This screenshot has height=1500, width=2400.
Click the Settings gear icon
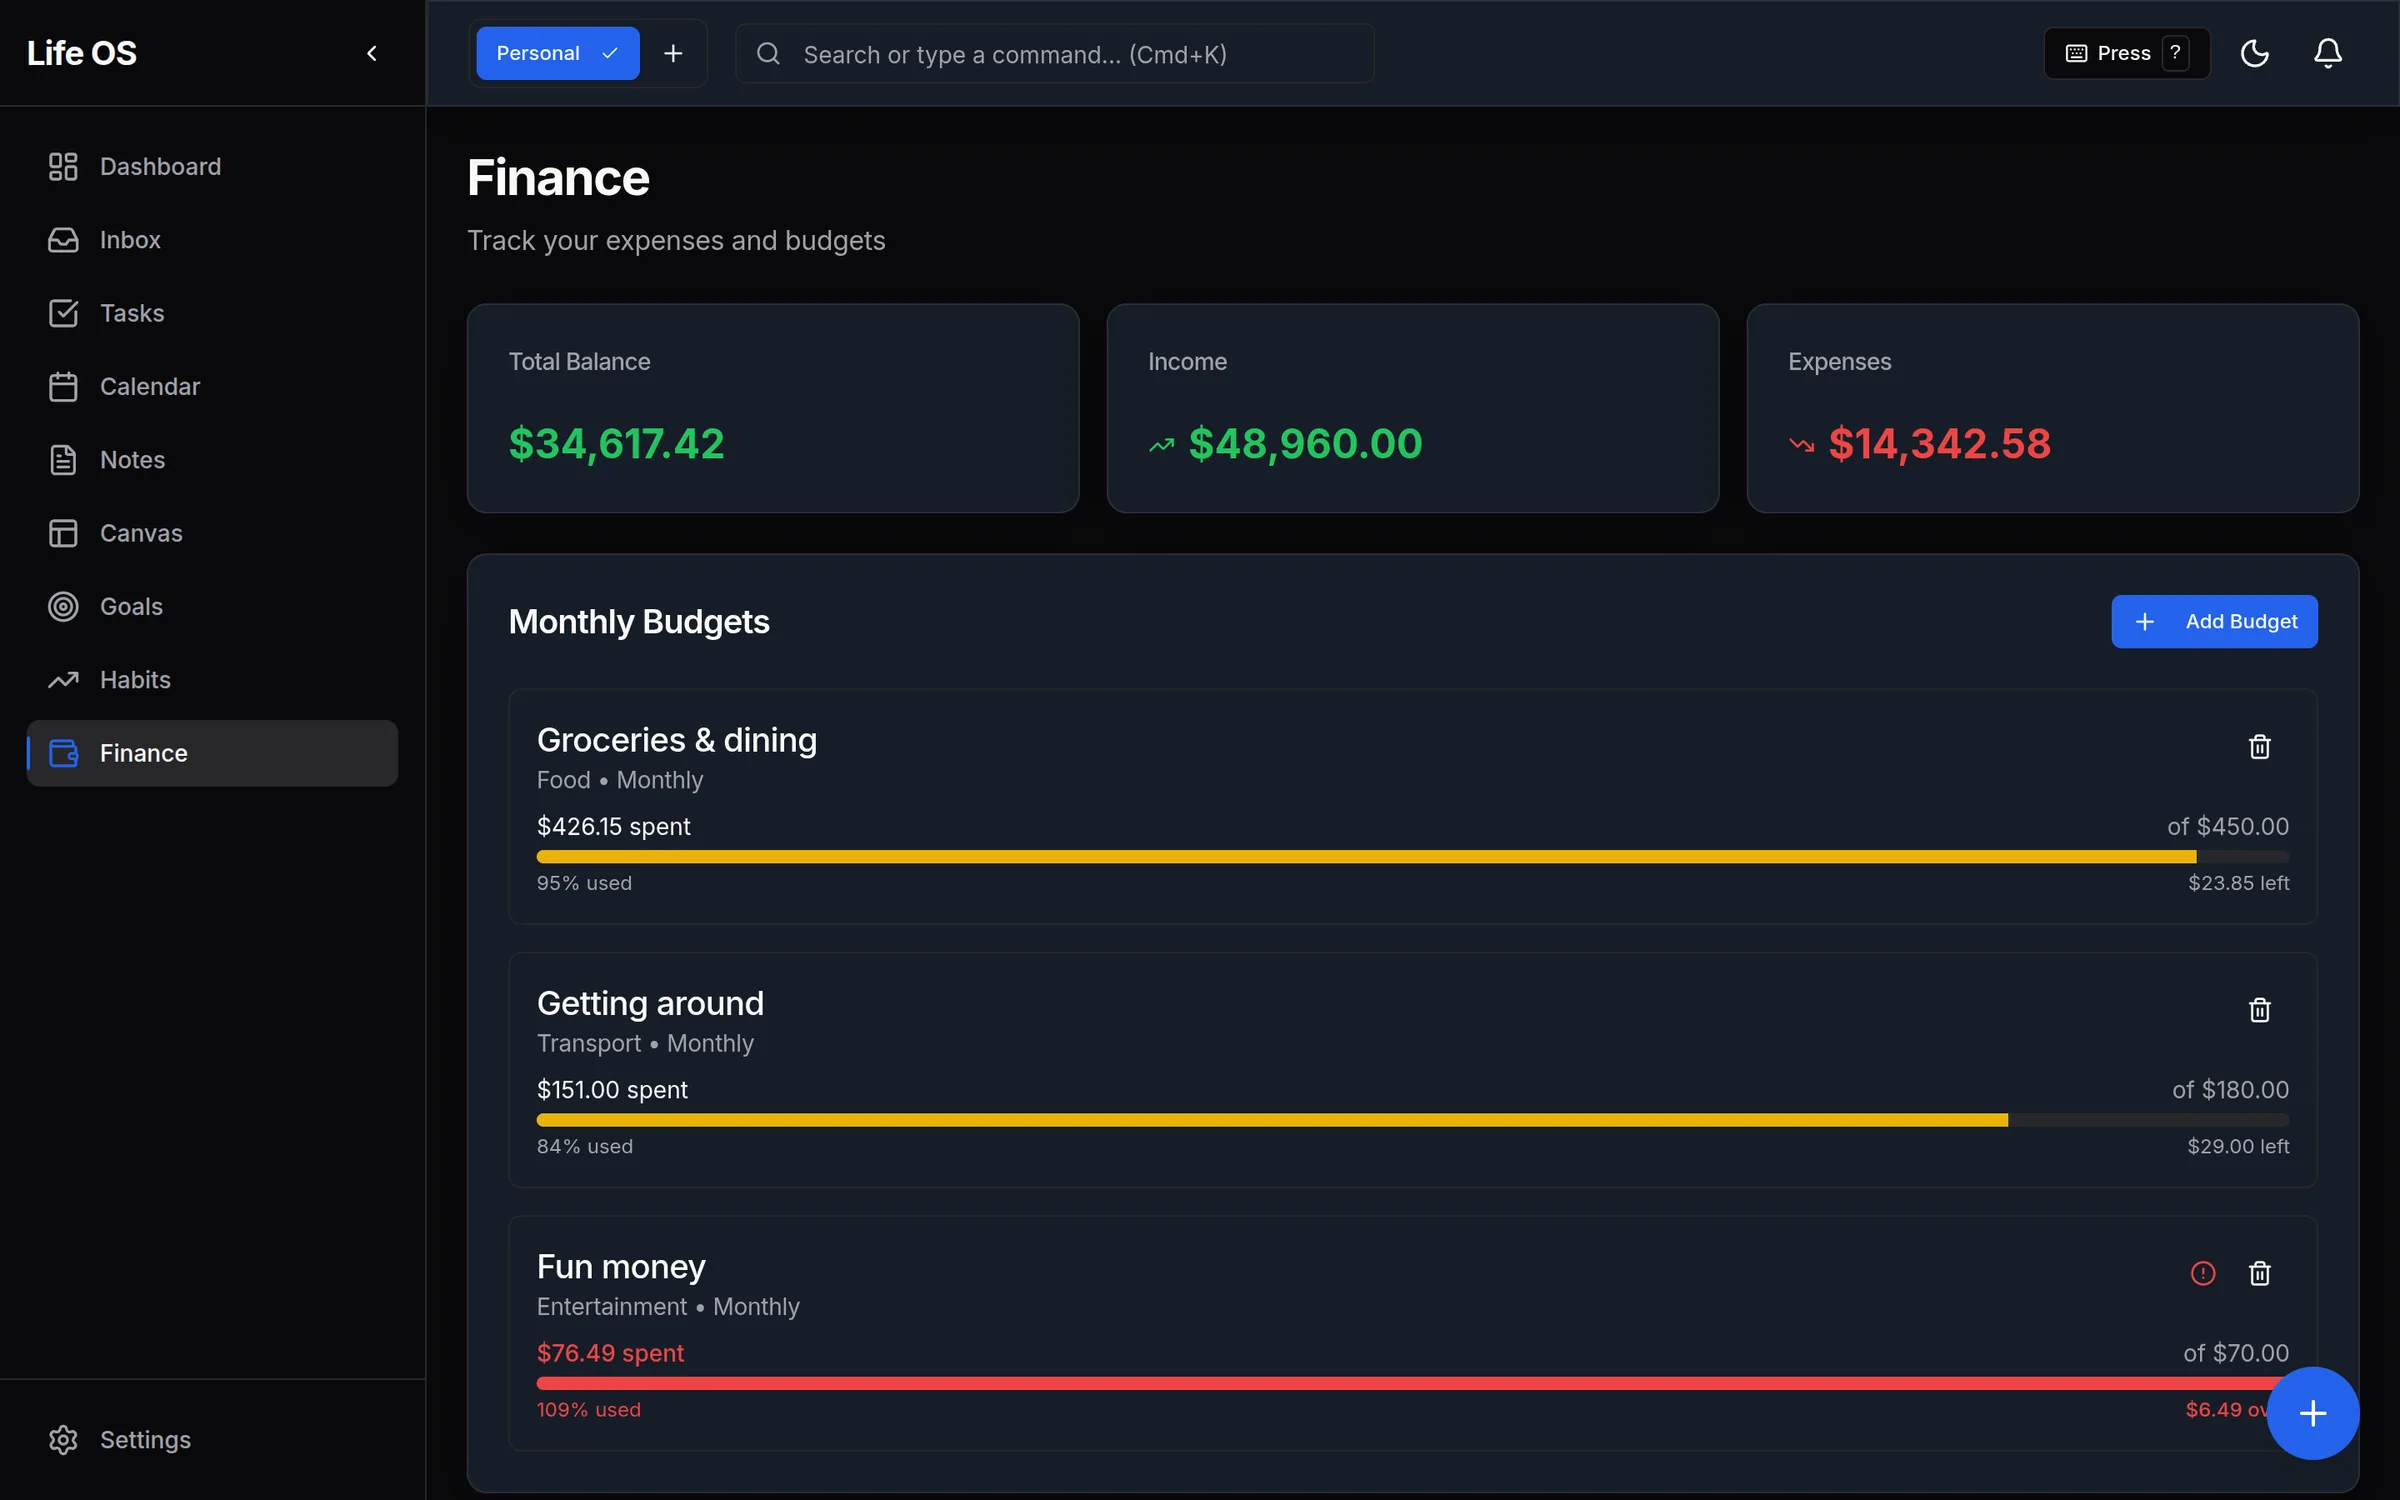pos(63,1440)
